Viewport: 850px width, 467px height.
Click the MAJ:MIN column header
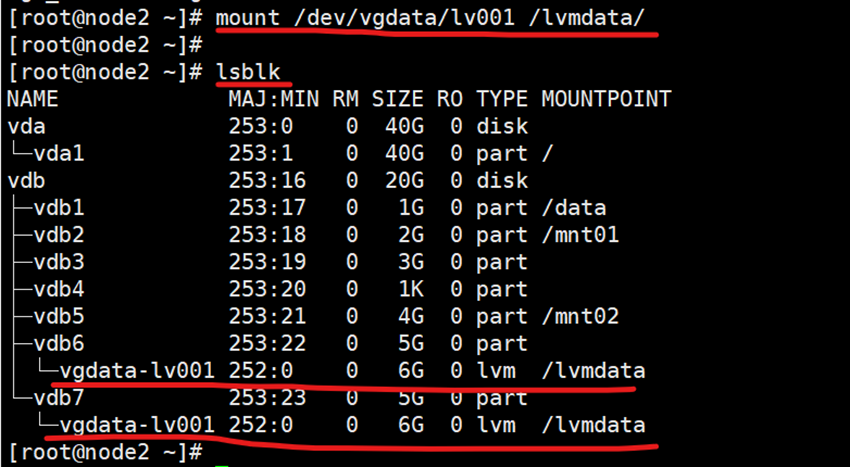pyautogui.click(x=273, y=99)
